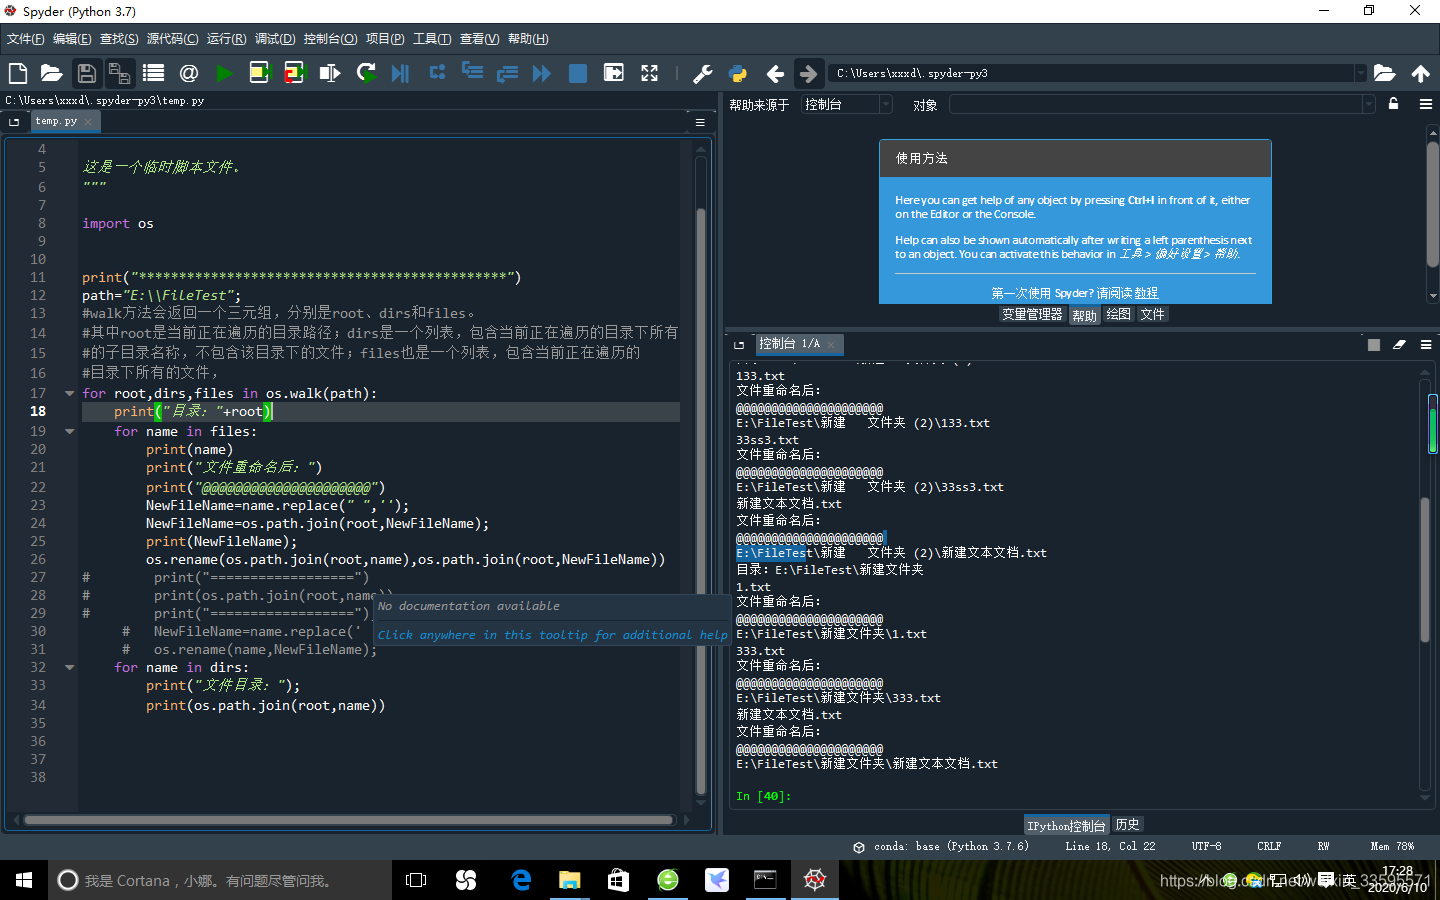Switch to the 文件 pane tab
Screen dimensions: 1440x900
1152,314
